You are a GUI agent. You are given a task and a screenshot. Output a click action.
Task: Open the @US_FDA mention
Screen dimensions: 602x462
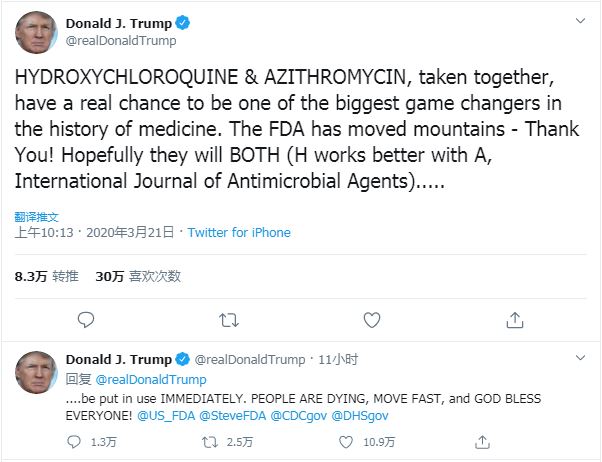(x=166, y=414)
